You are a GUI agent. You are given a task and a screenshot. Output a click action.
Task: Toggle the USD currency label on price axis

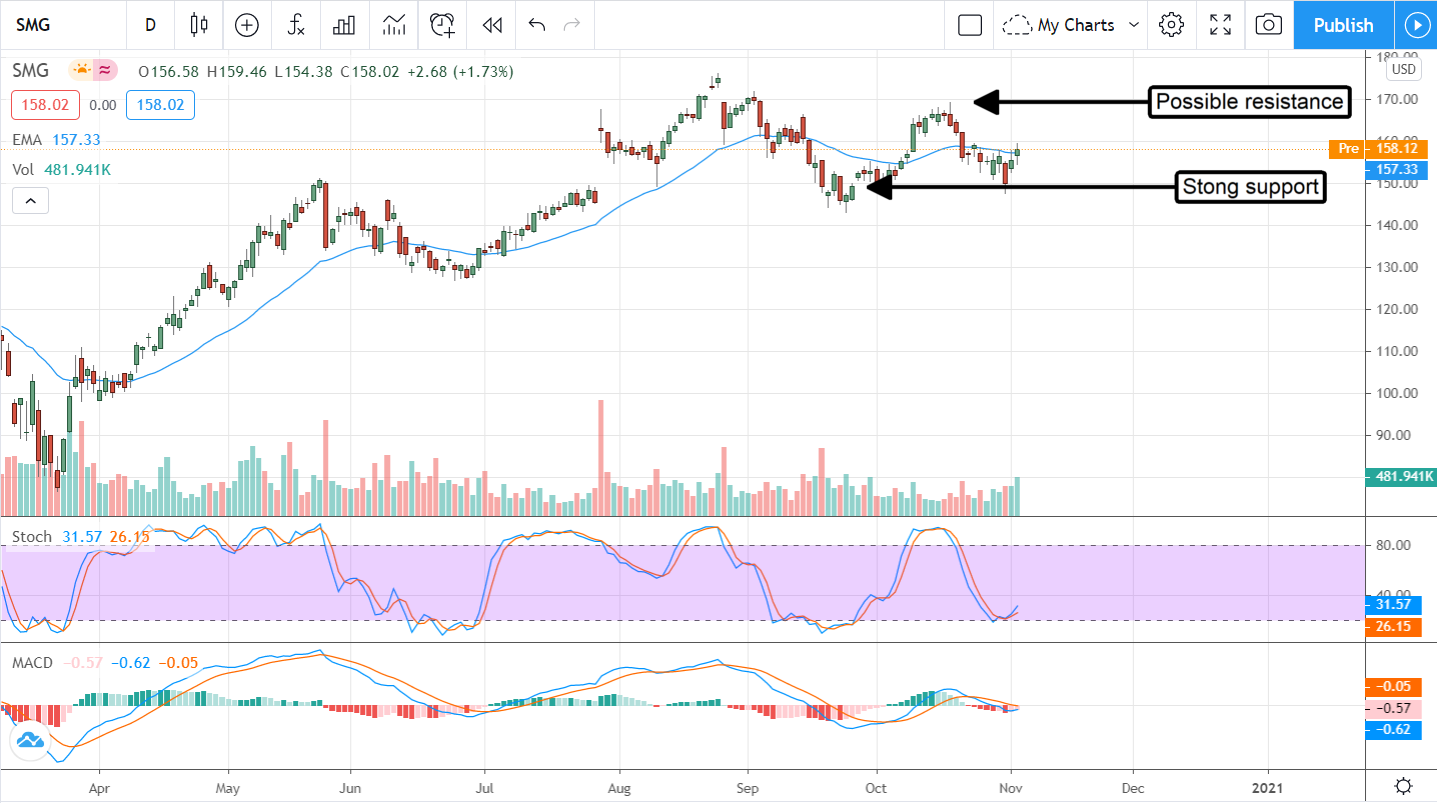1403,69
